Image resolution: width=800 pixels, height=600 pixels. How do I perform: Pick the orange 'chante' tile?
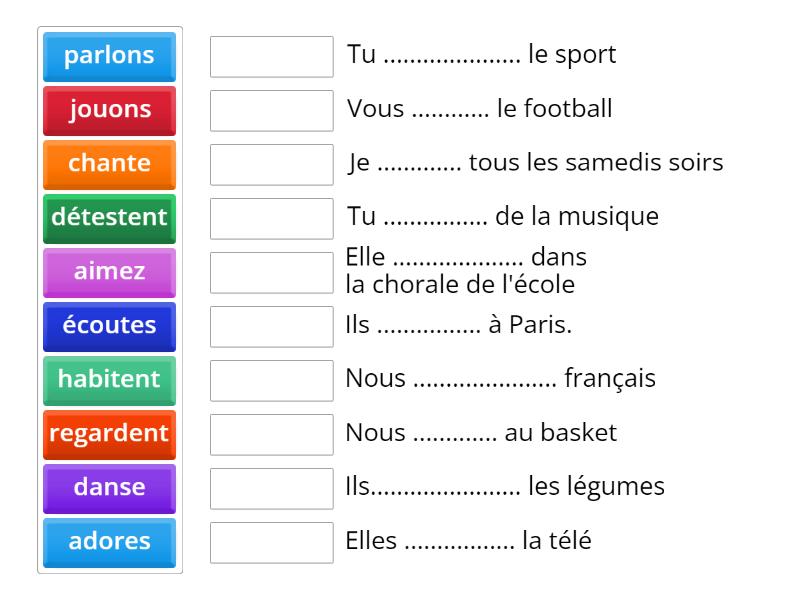pos(109,164)
